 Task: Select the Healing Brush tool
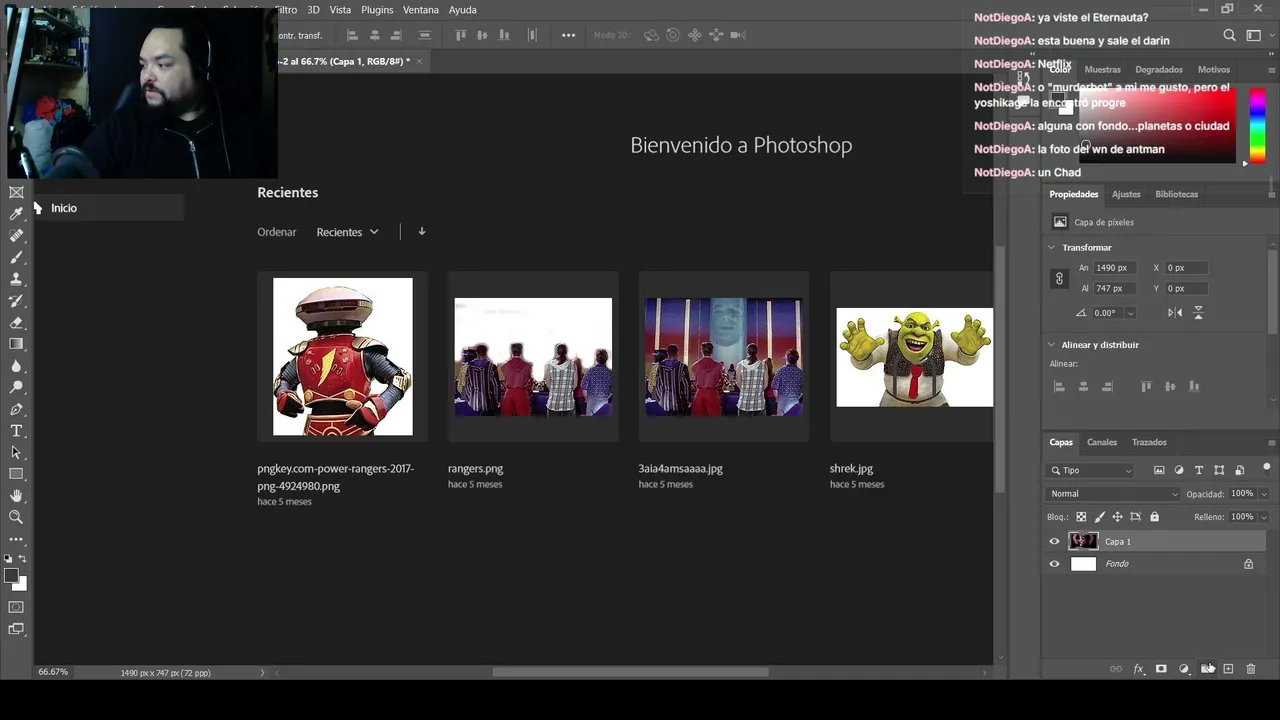click(16, 236)
